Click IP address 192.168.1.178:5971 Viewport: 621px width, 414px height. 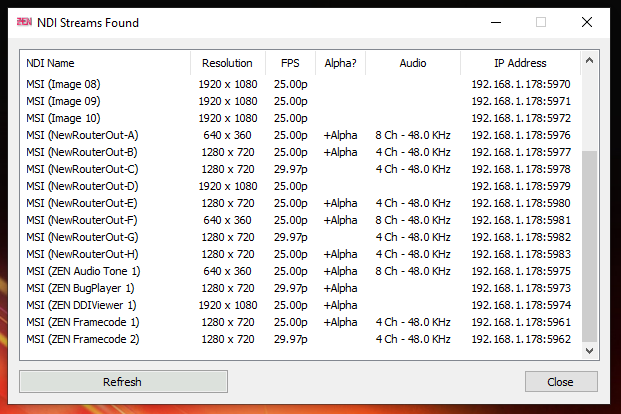(521, 101)
